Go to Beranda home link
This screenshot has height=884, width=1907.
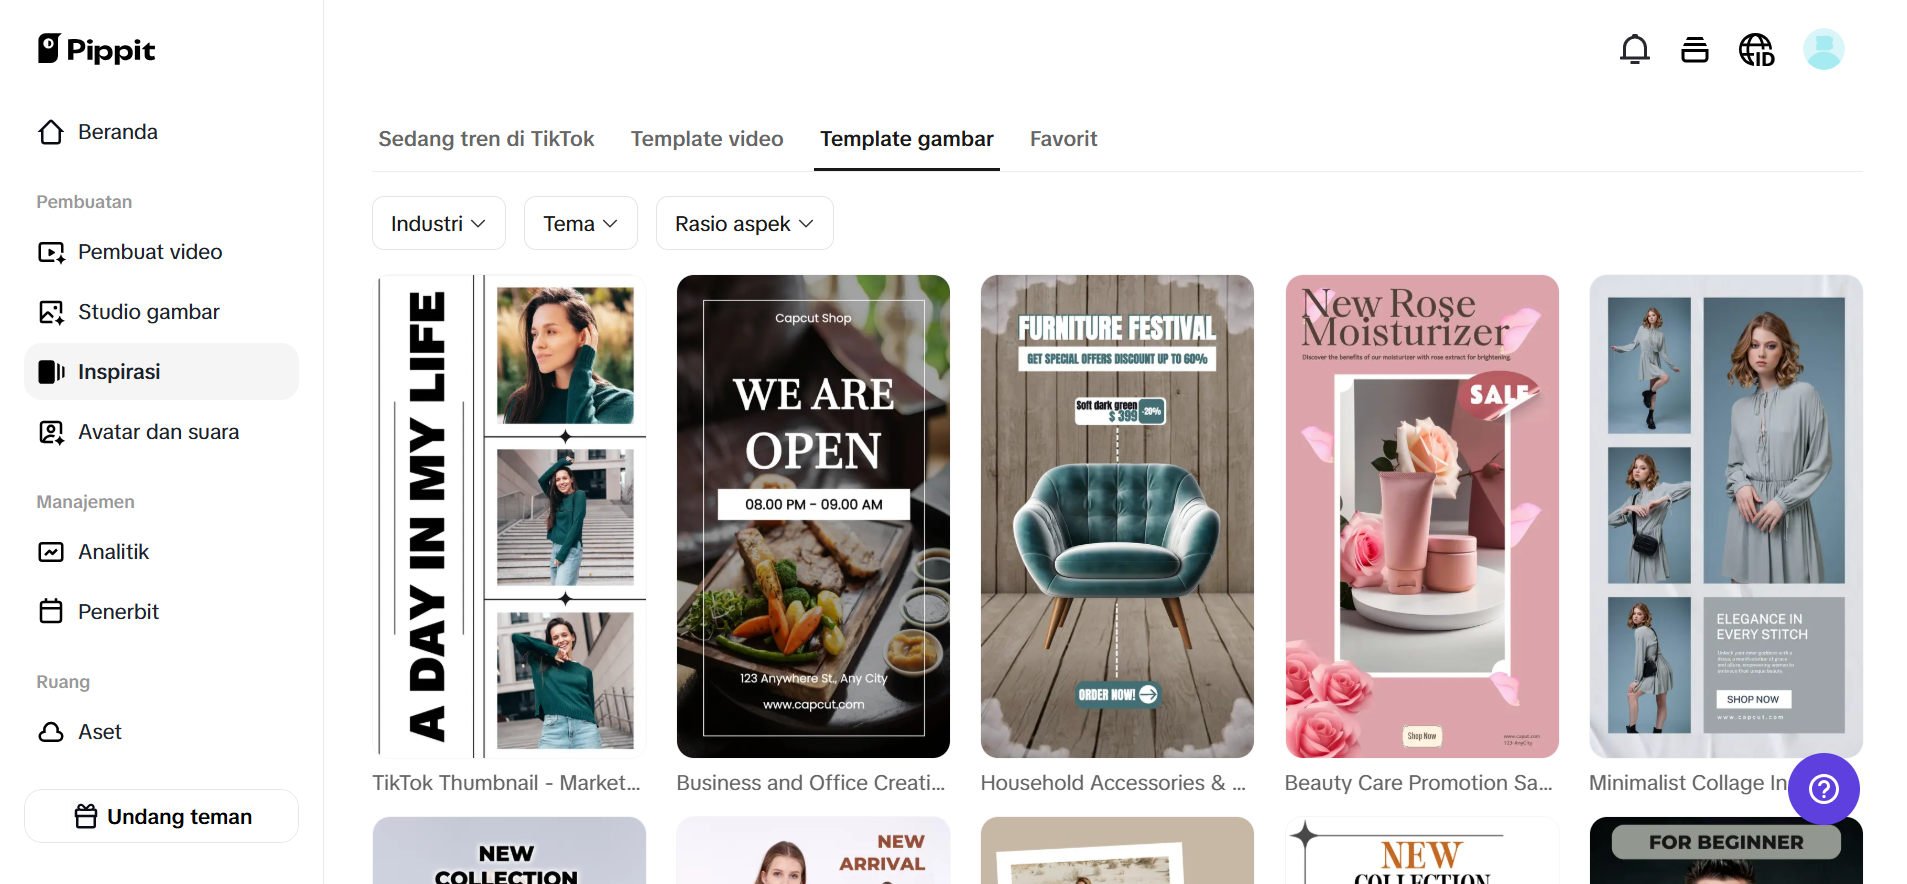coord(117,132)
